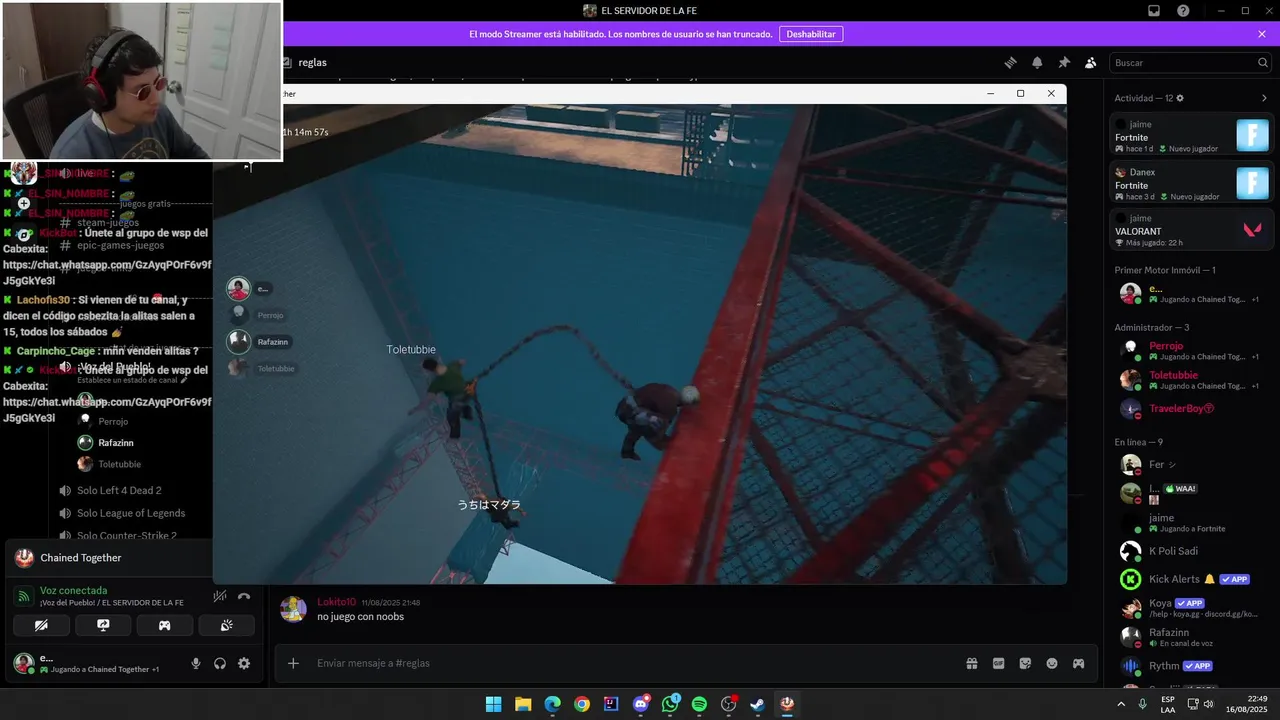Image resolution: width=1280 pixels, height=720 pixels.
Task: Open emoji picker icon
Action: [x=1052, y=663]
